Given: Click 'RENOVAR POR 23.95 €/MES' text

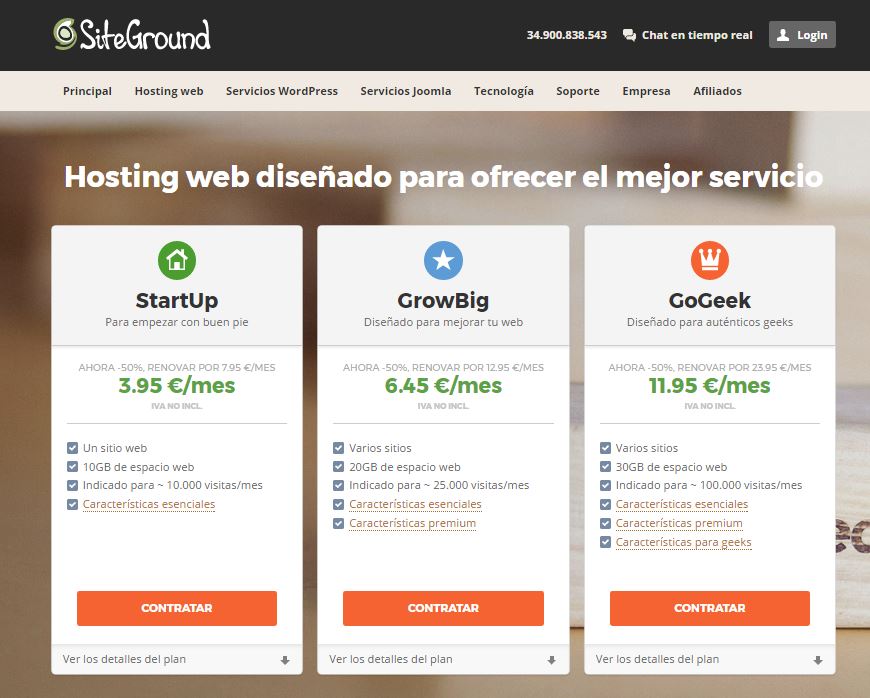Looking at the screenshot, I should point(744,367).
